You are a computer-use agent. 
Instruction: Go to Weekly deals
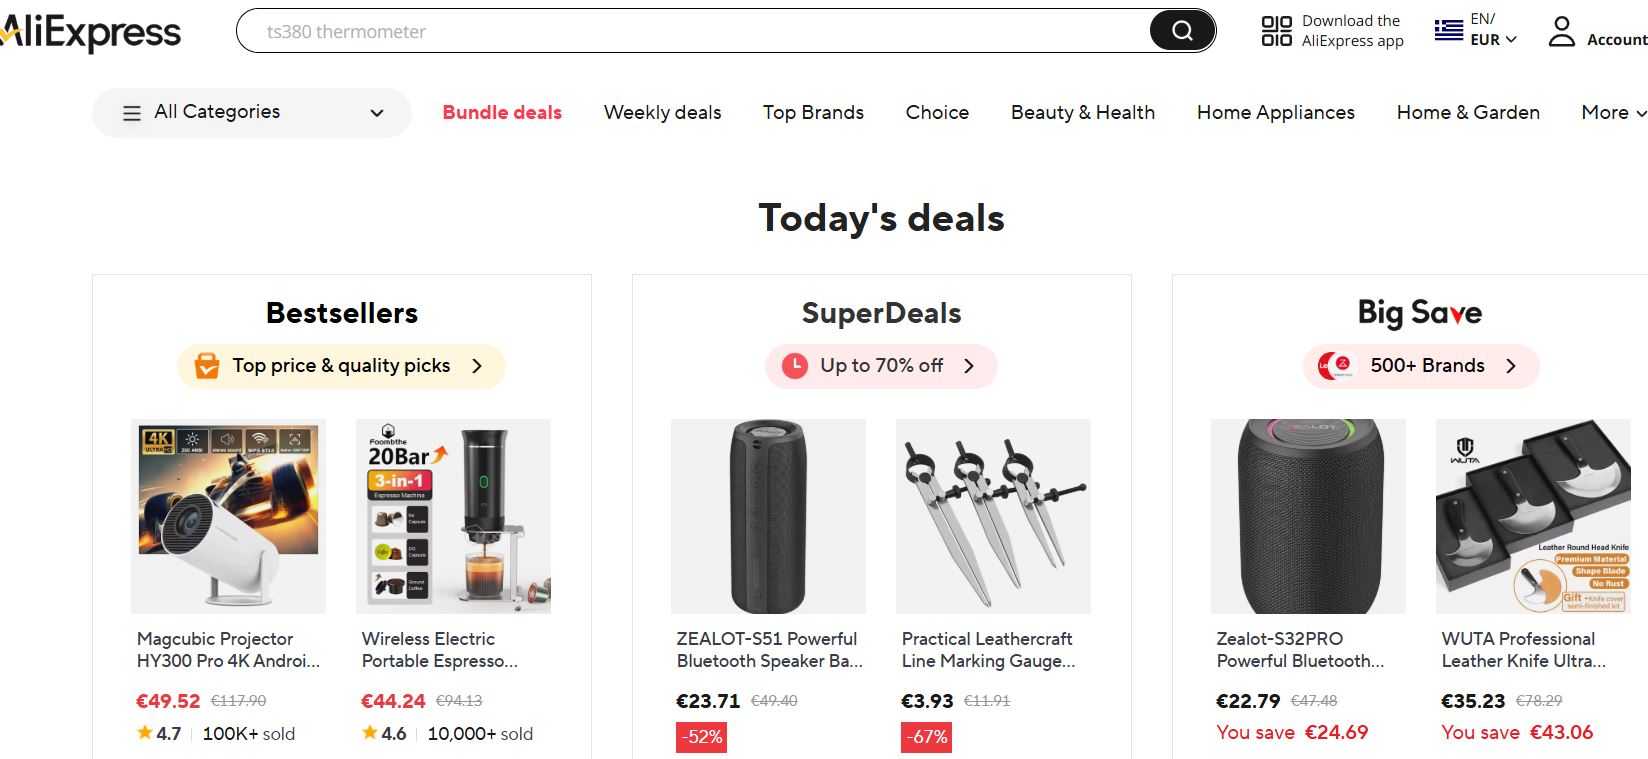click(662, 113)
